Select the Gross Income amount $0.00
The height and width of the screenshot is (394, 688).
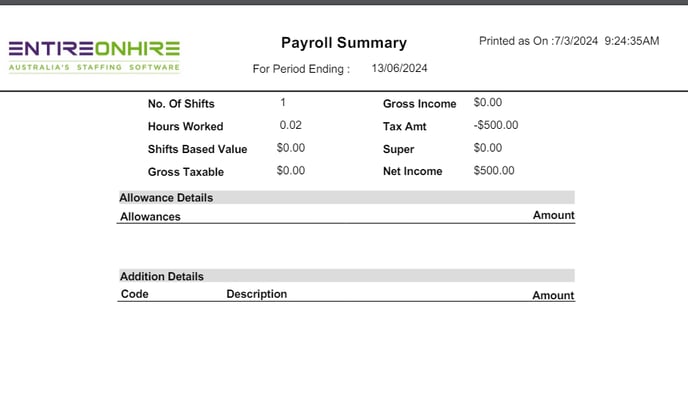487,102
